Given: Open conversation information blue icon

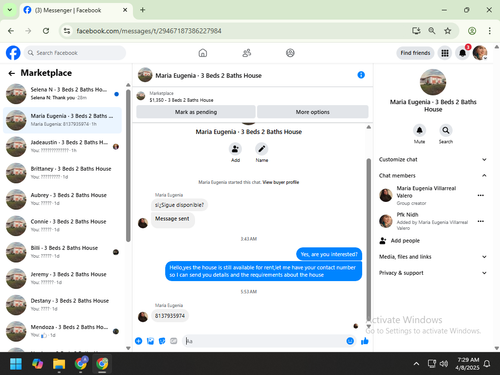Looking at the screenshot, I should (361, 75).
